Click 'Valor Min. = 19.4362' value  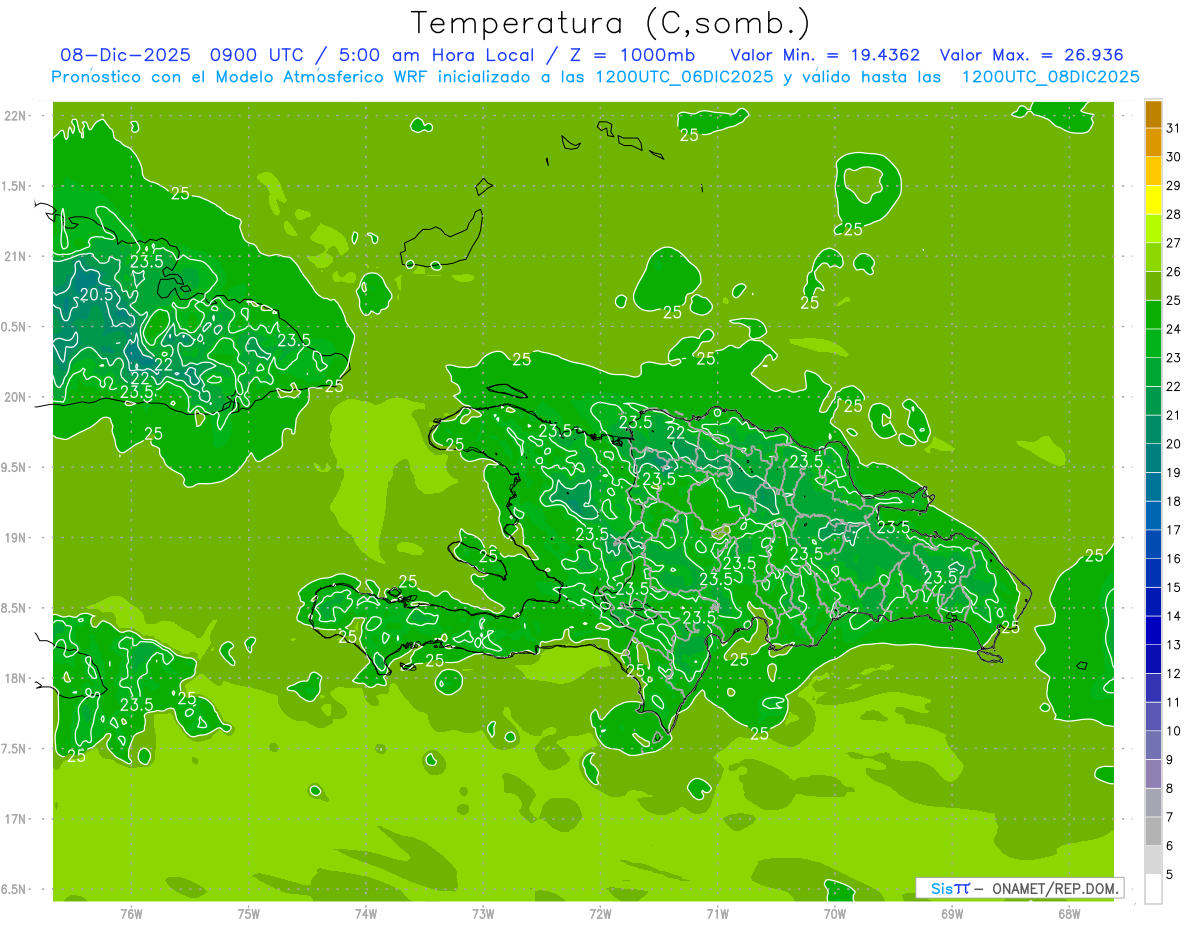click(825, 55)
